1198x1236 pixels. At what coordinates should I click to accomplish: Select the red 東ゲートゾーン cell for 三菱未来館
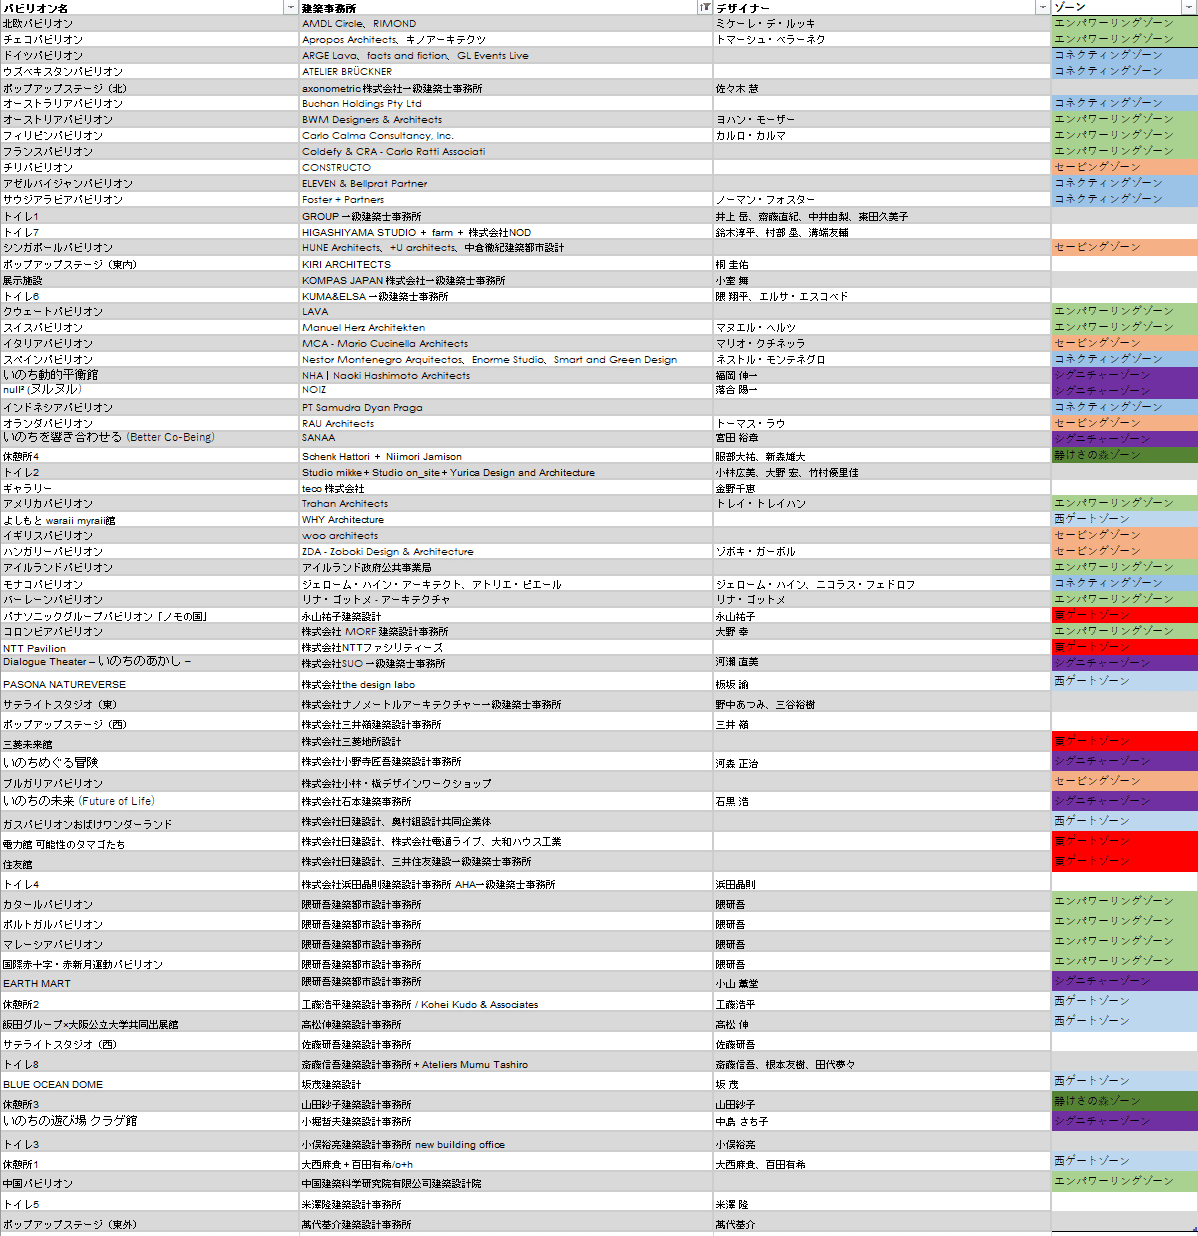(x=1124, y=741)
